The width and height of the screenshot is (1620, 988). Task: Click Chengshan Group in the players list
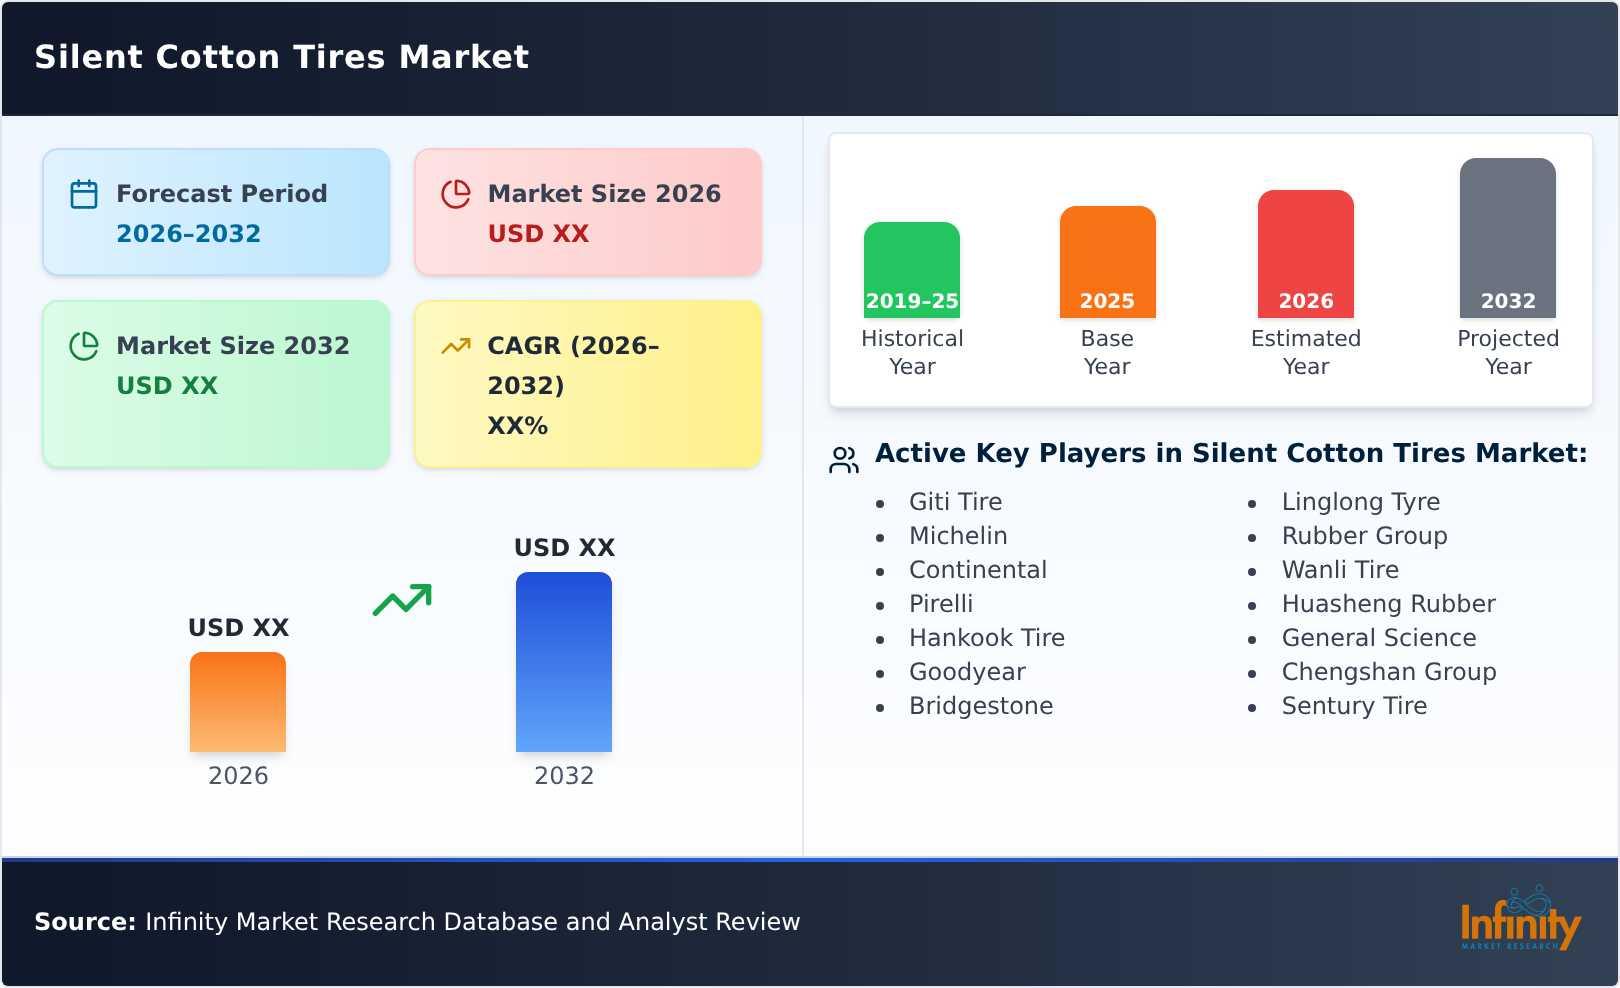[x=1389, y=671]
